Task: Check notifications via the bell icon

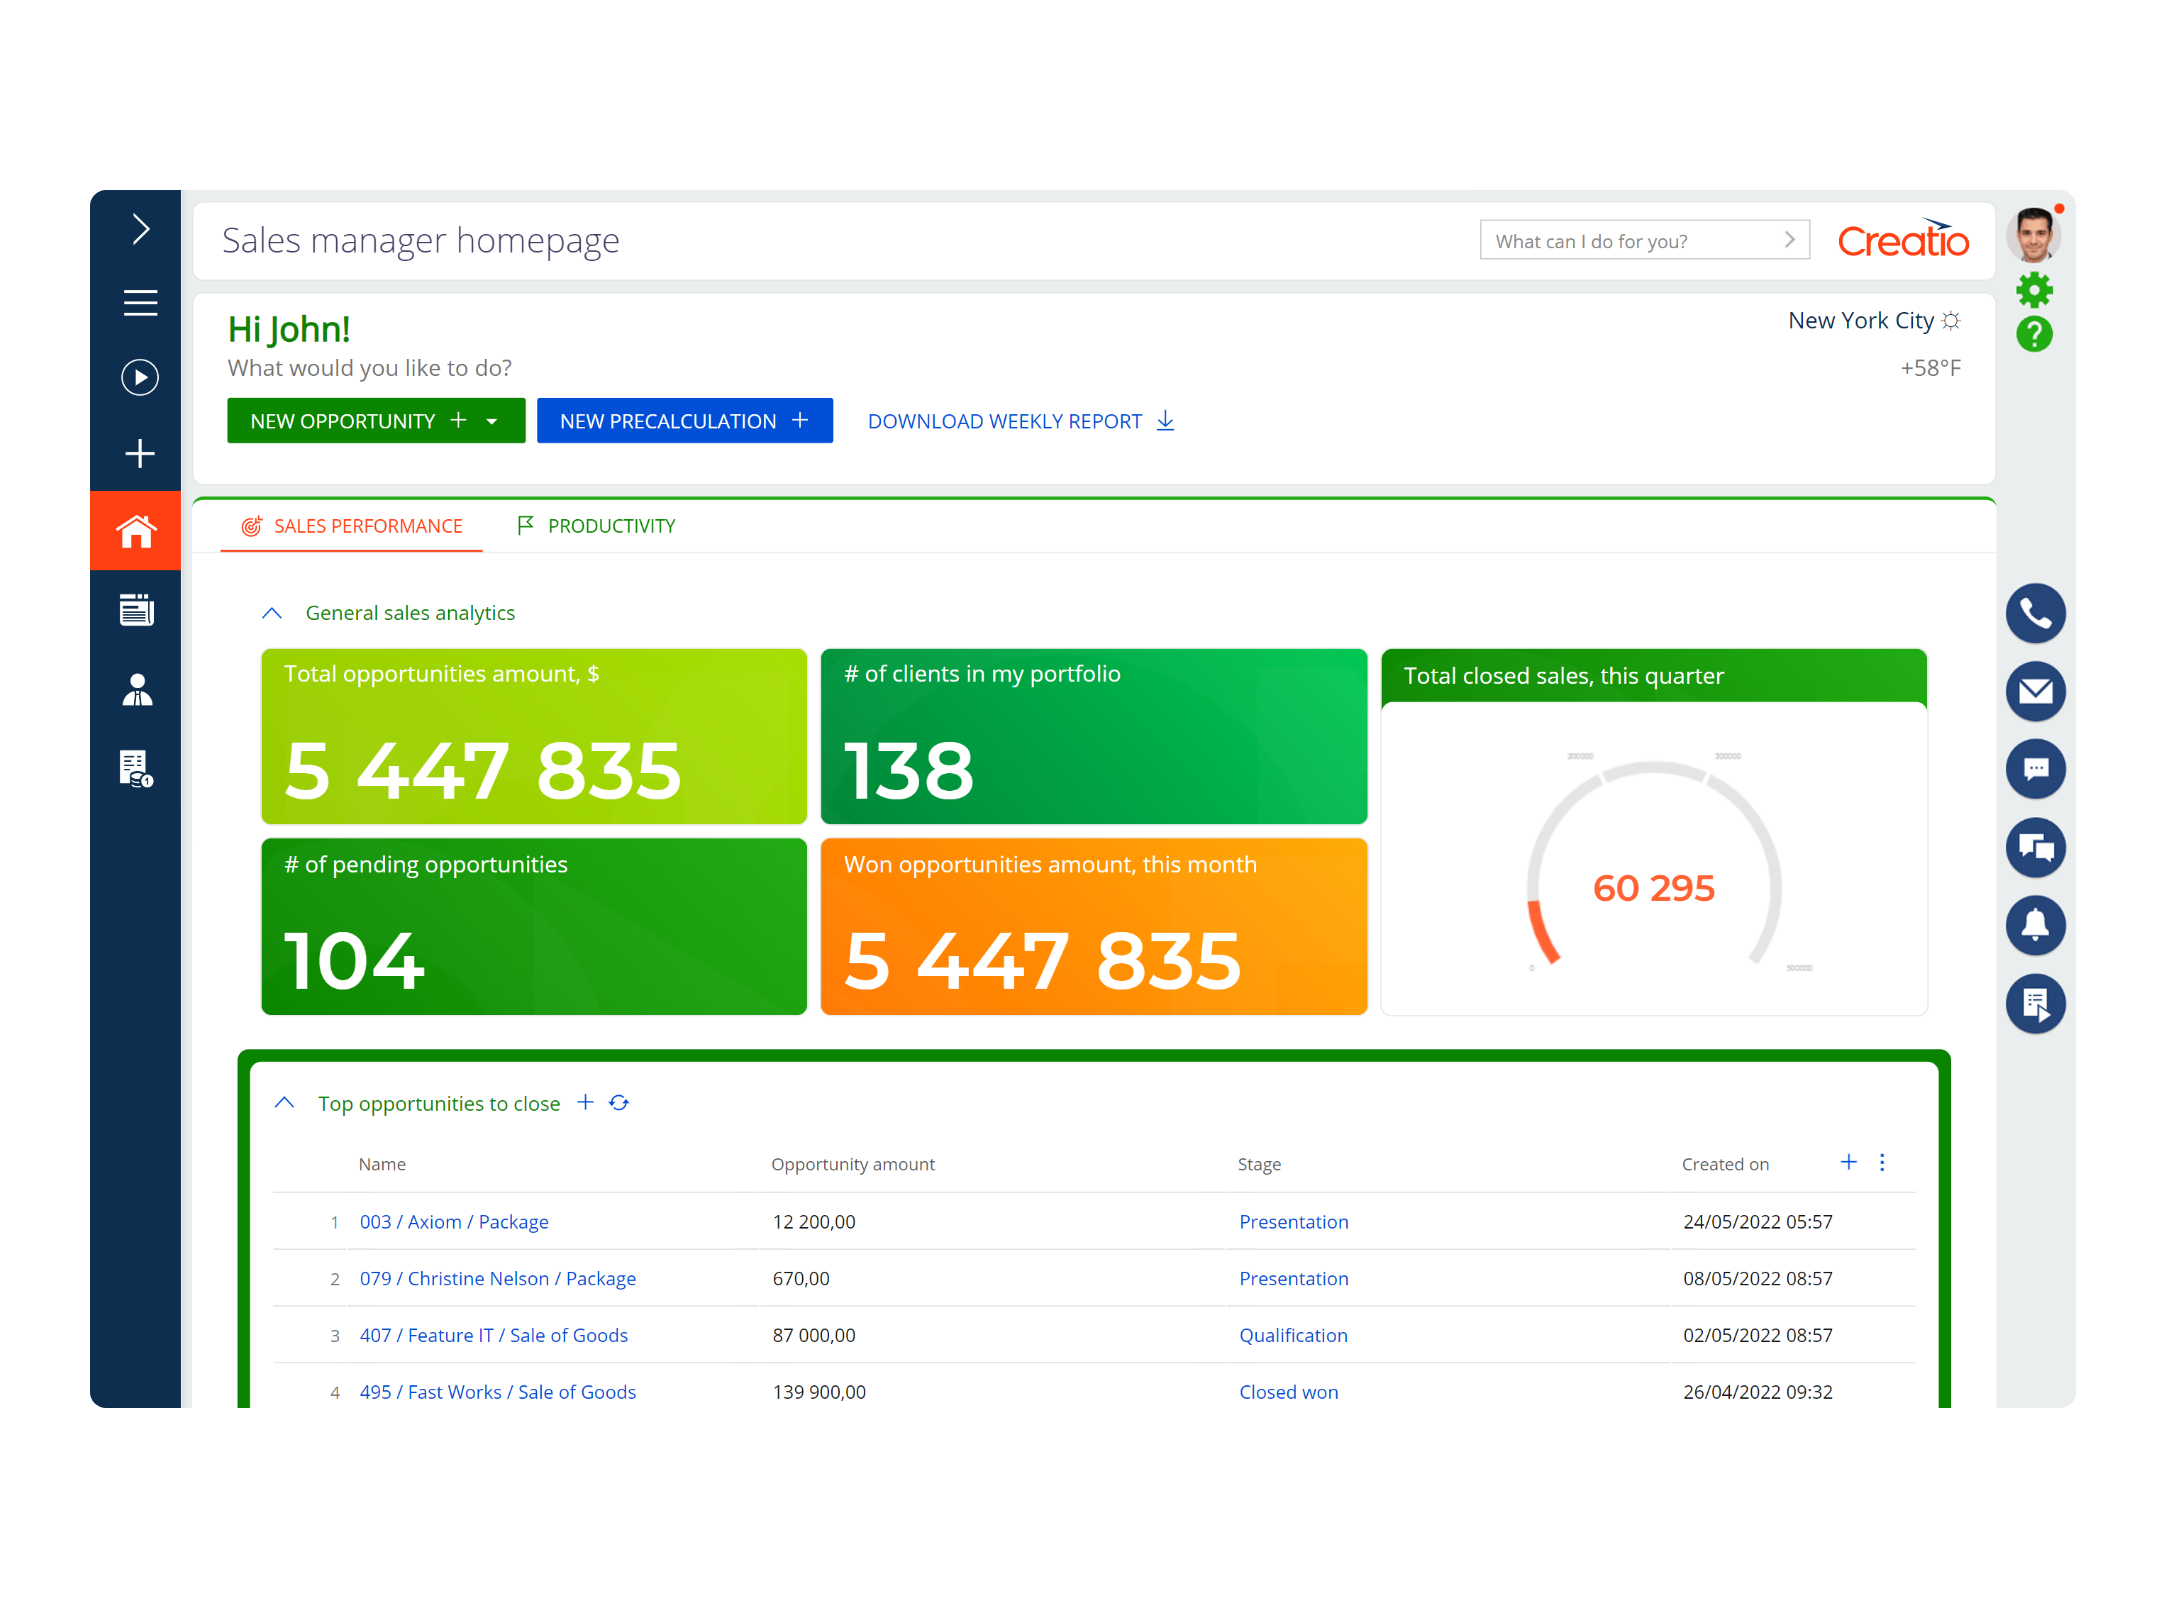Action: coord(2036,925)
